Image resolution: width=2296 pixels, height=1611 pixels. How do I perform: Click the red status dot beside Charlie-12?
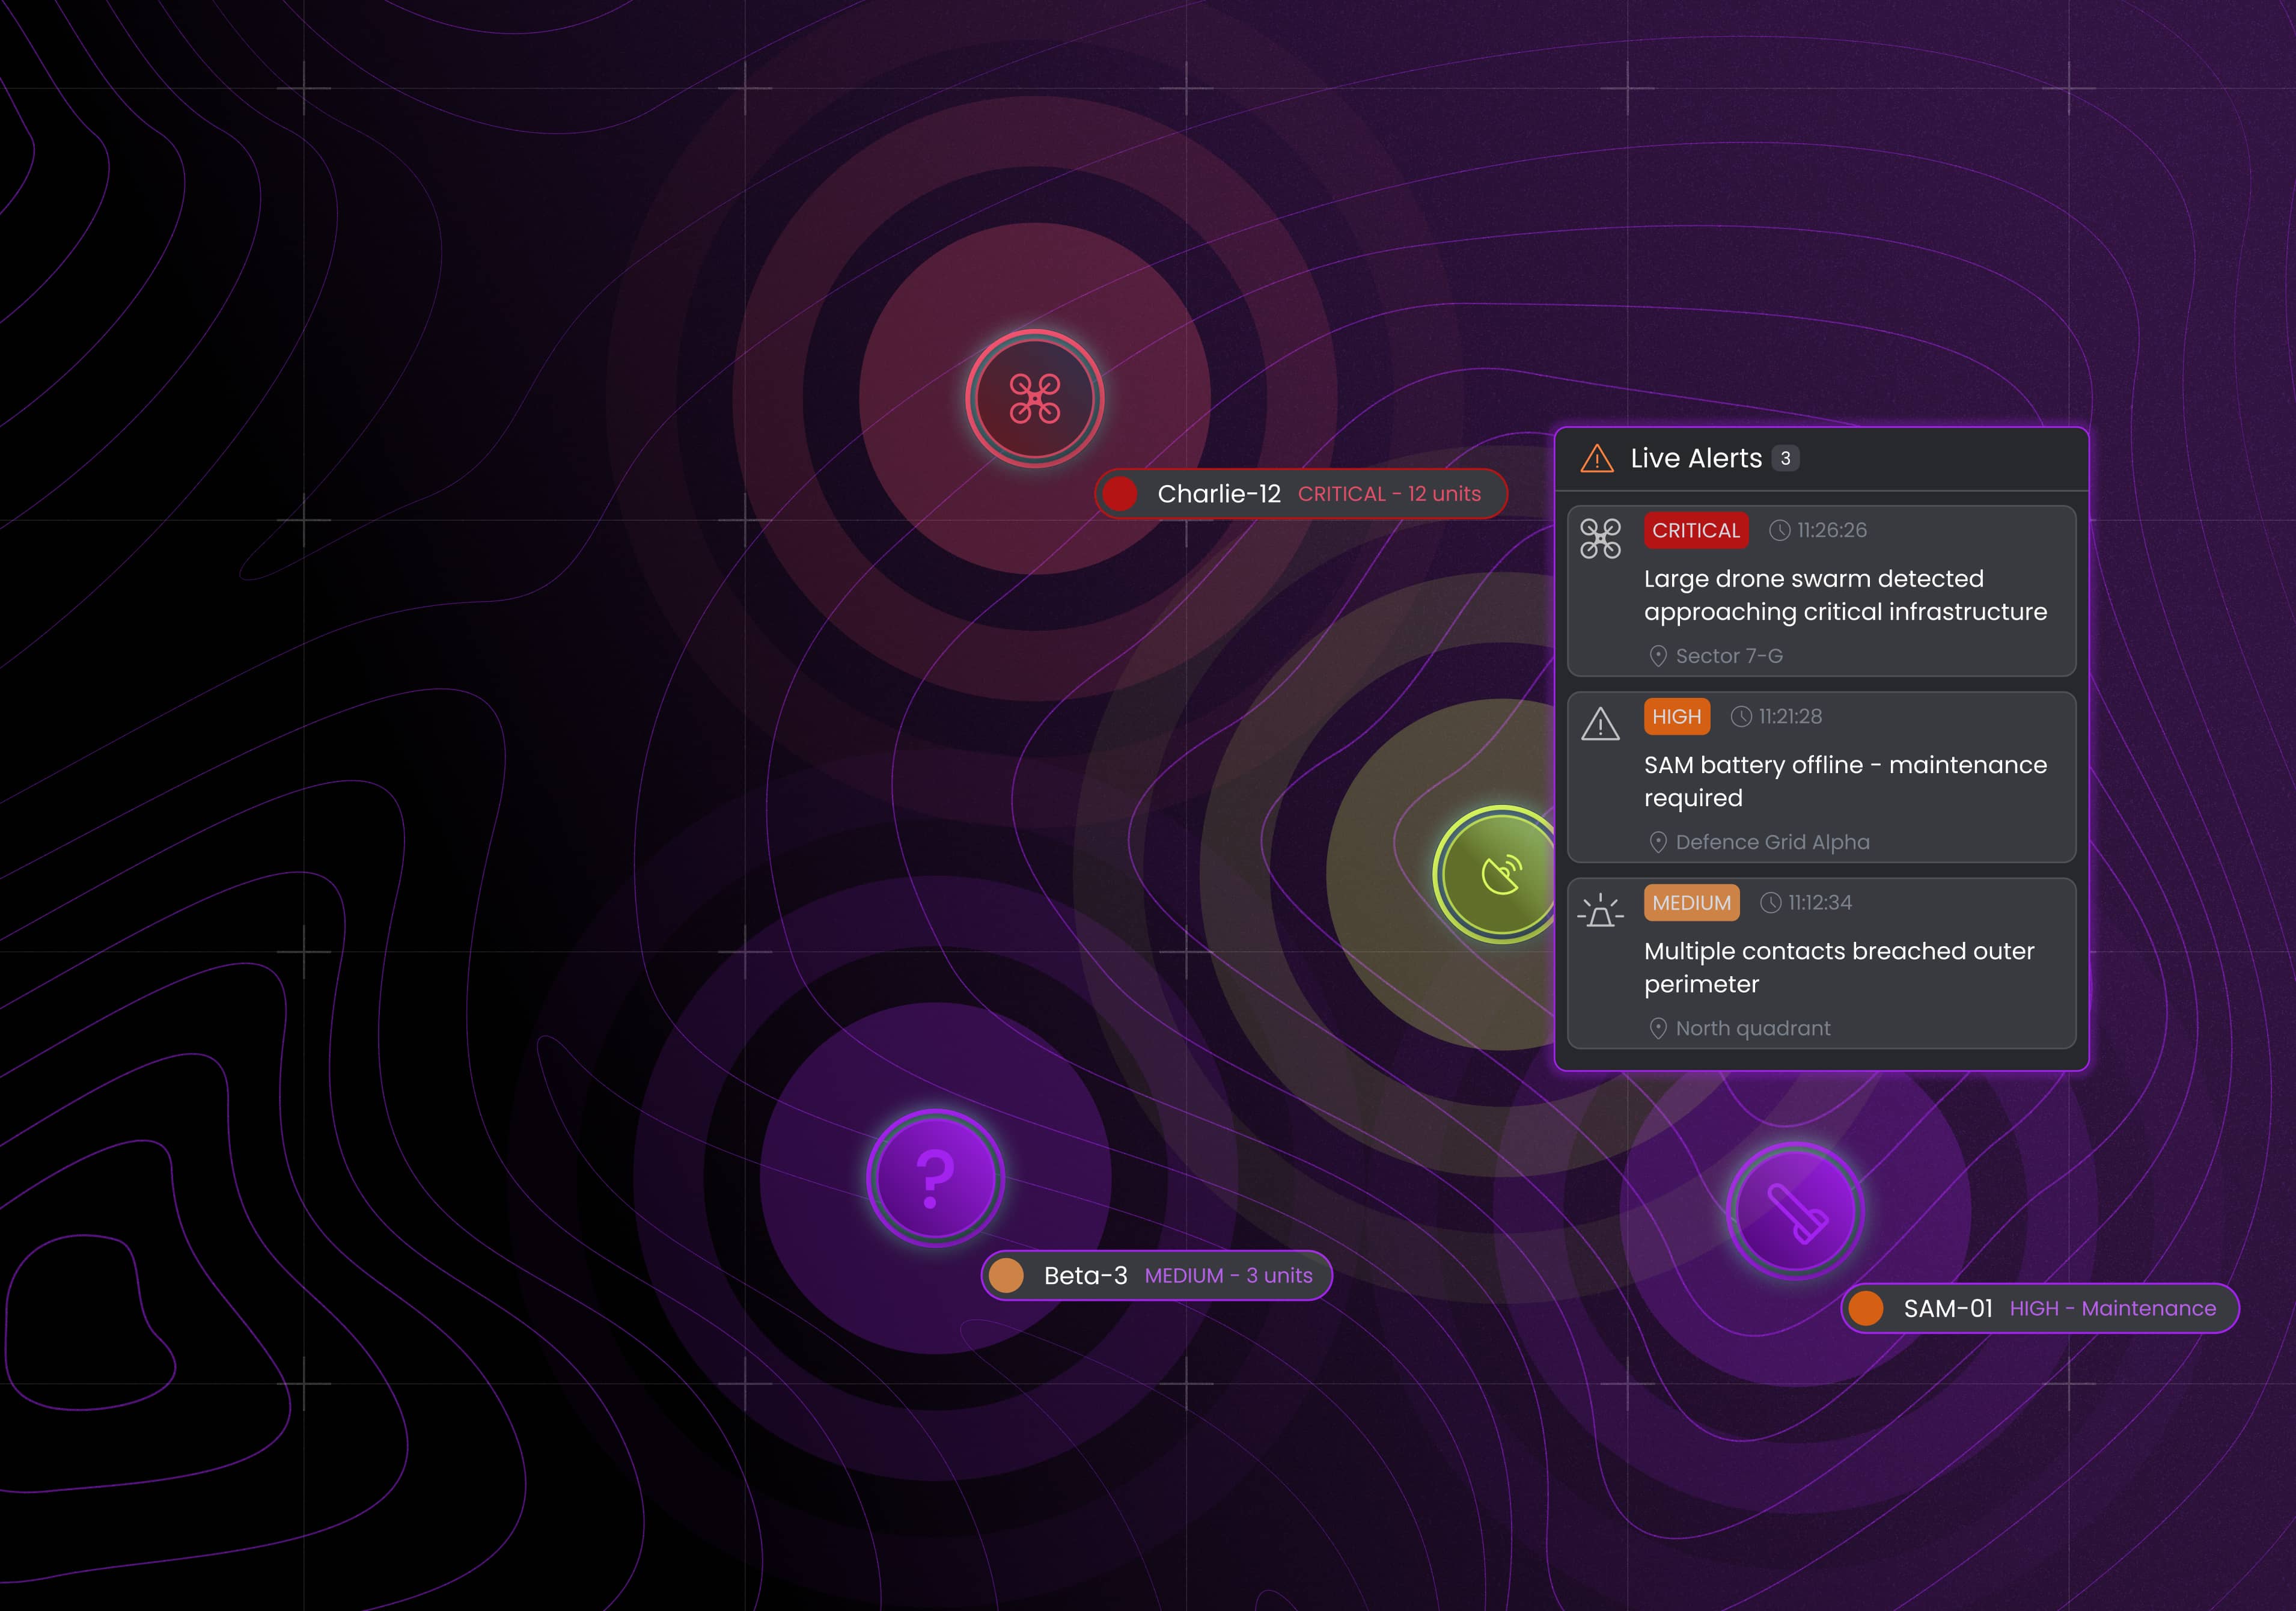point(1120,494)
